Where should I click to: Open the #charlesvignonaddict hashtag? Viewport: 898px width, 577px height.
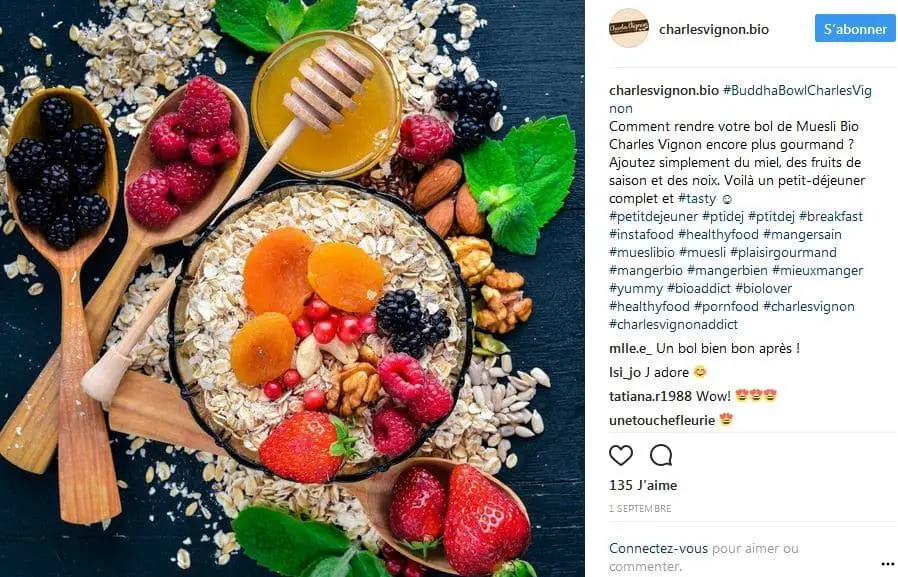pyautogui.click(x=674, y=325)
